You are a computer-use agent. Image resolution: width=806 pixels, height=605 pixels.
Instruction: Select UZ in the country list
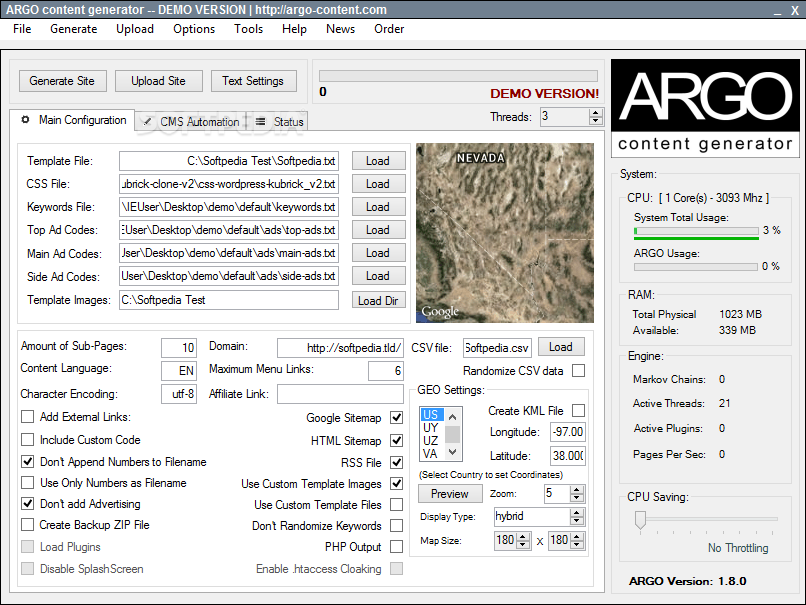[431, 441]
